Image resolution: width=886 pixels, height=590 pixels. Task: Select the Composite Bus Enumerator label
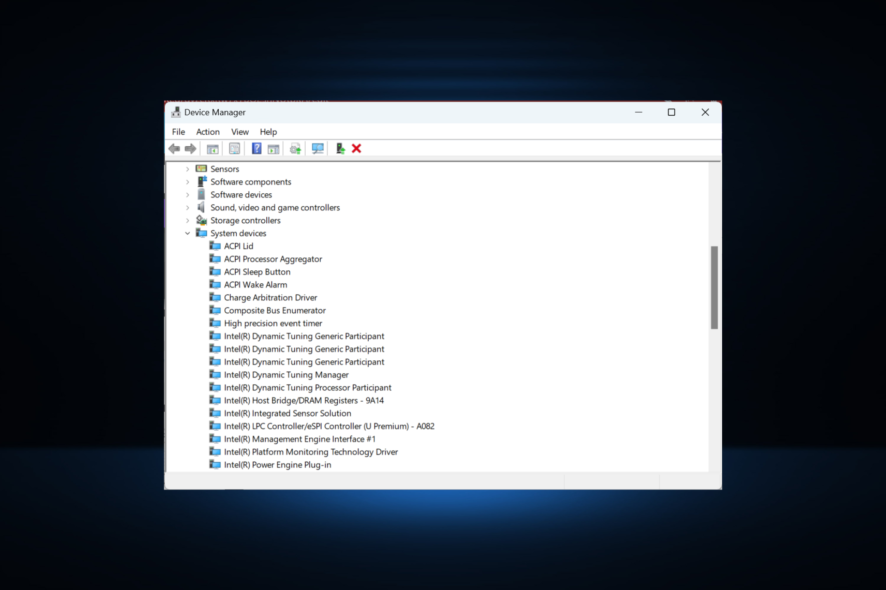click(275, 310)
